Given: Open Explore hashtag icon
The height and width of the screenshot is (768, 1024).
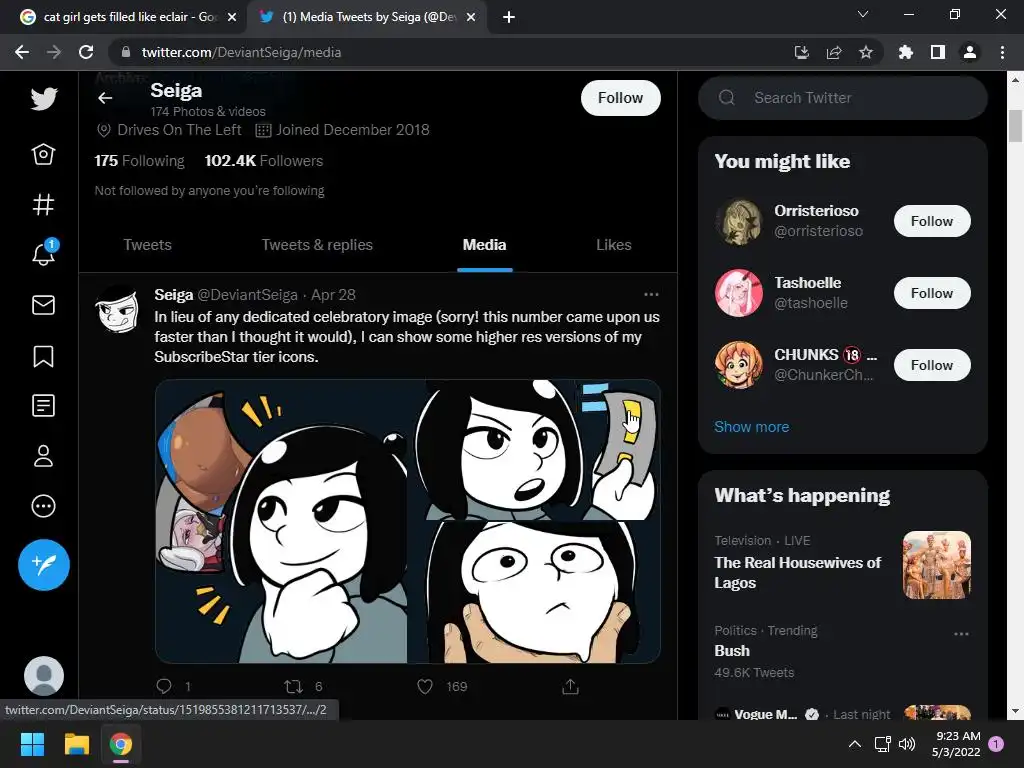Looking at the screenshot, I should point(44,205).
